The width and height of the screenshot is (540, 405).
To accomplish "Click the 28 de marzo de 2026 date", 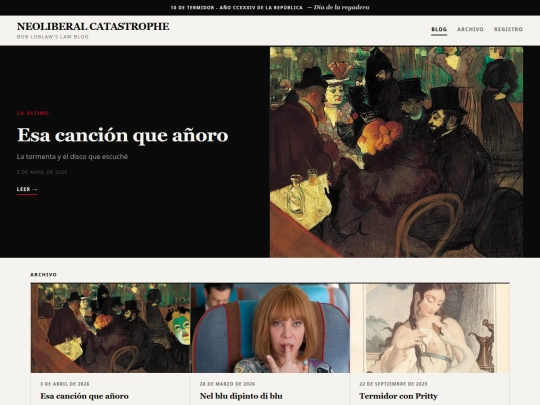I will (227, 384).
